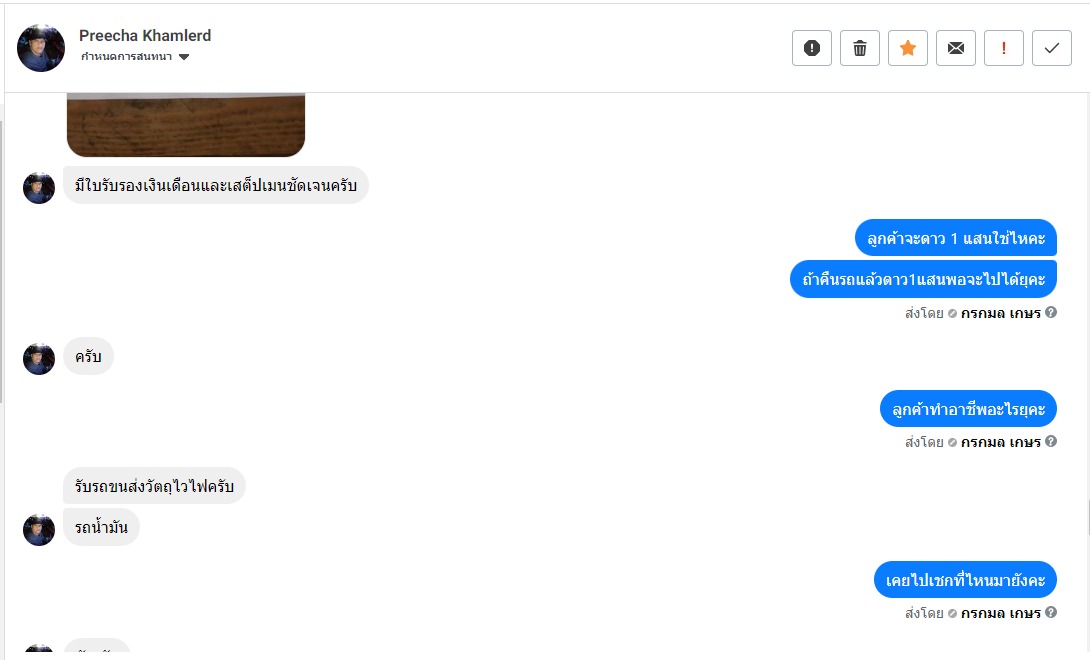1090x660 pixels.
Task: Select the รับรถขนส่งวัตถุไวไฟครับ message bubble
Action: pos(154,486)
